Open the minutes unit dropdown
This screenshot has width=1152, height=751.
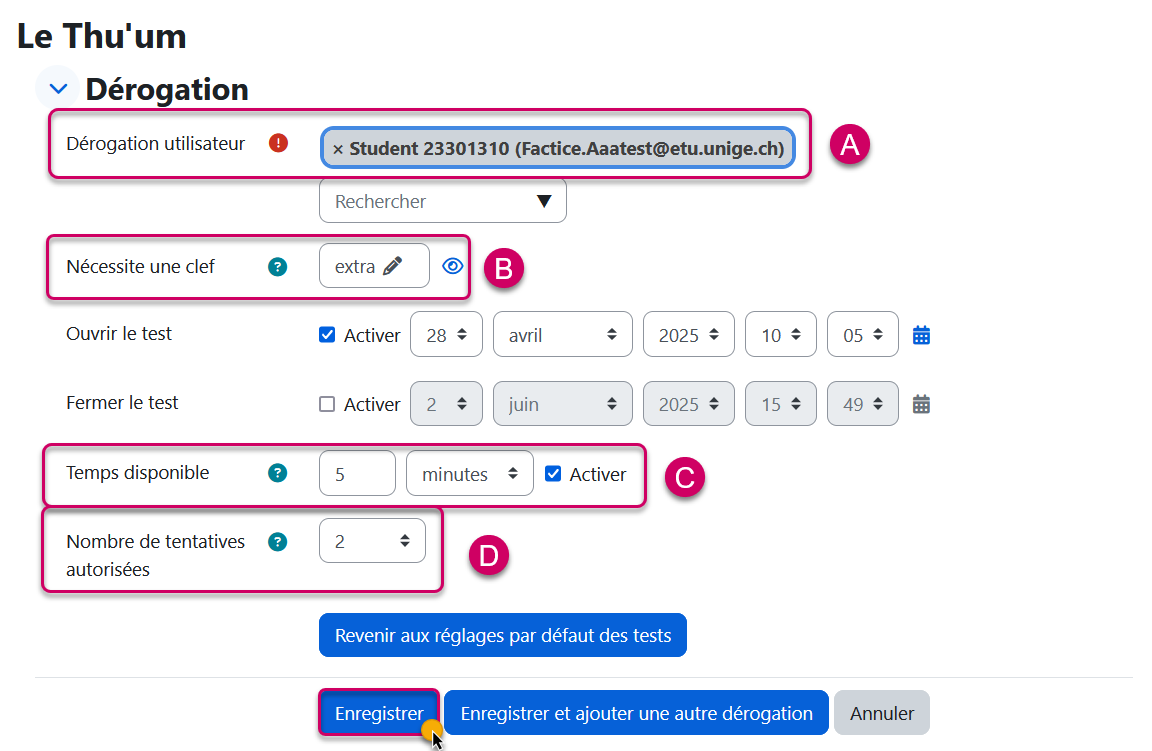[469, 474]
